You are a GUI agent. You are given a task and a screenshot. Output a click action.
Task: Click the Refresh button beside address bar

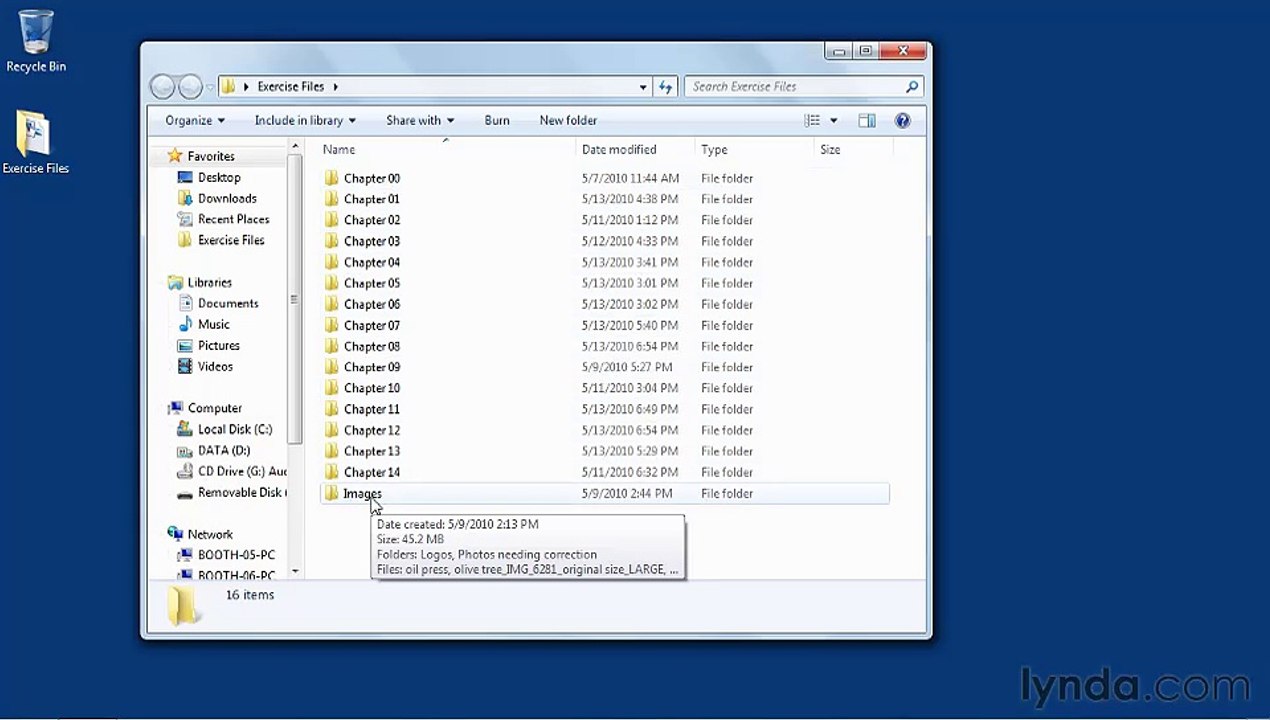(x=666, y=87)
